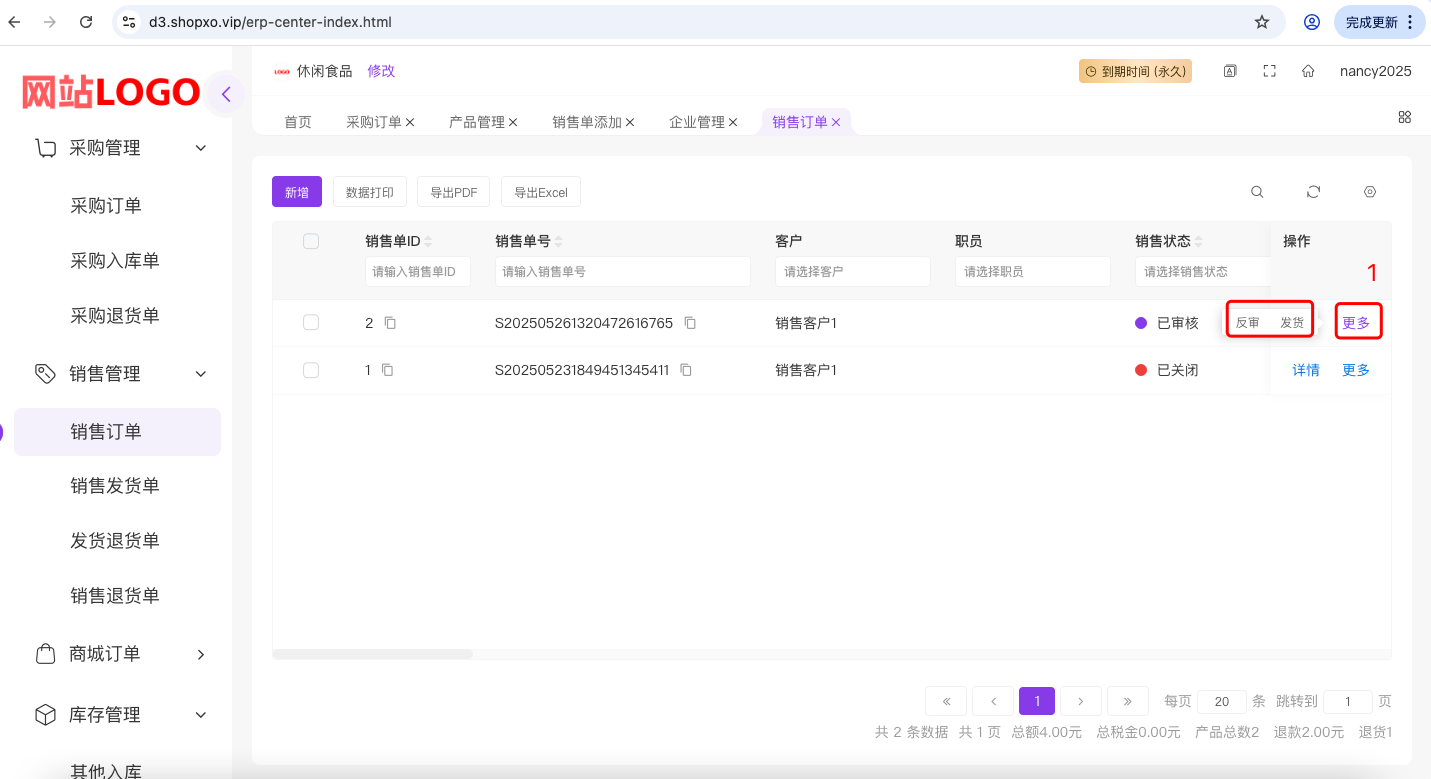Open the browser profile icon
This screenshot has width=1431, height=779.
(x=1312, y=22)
